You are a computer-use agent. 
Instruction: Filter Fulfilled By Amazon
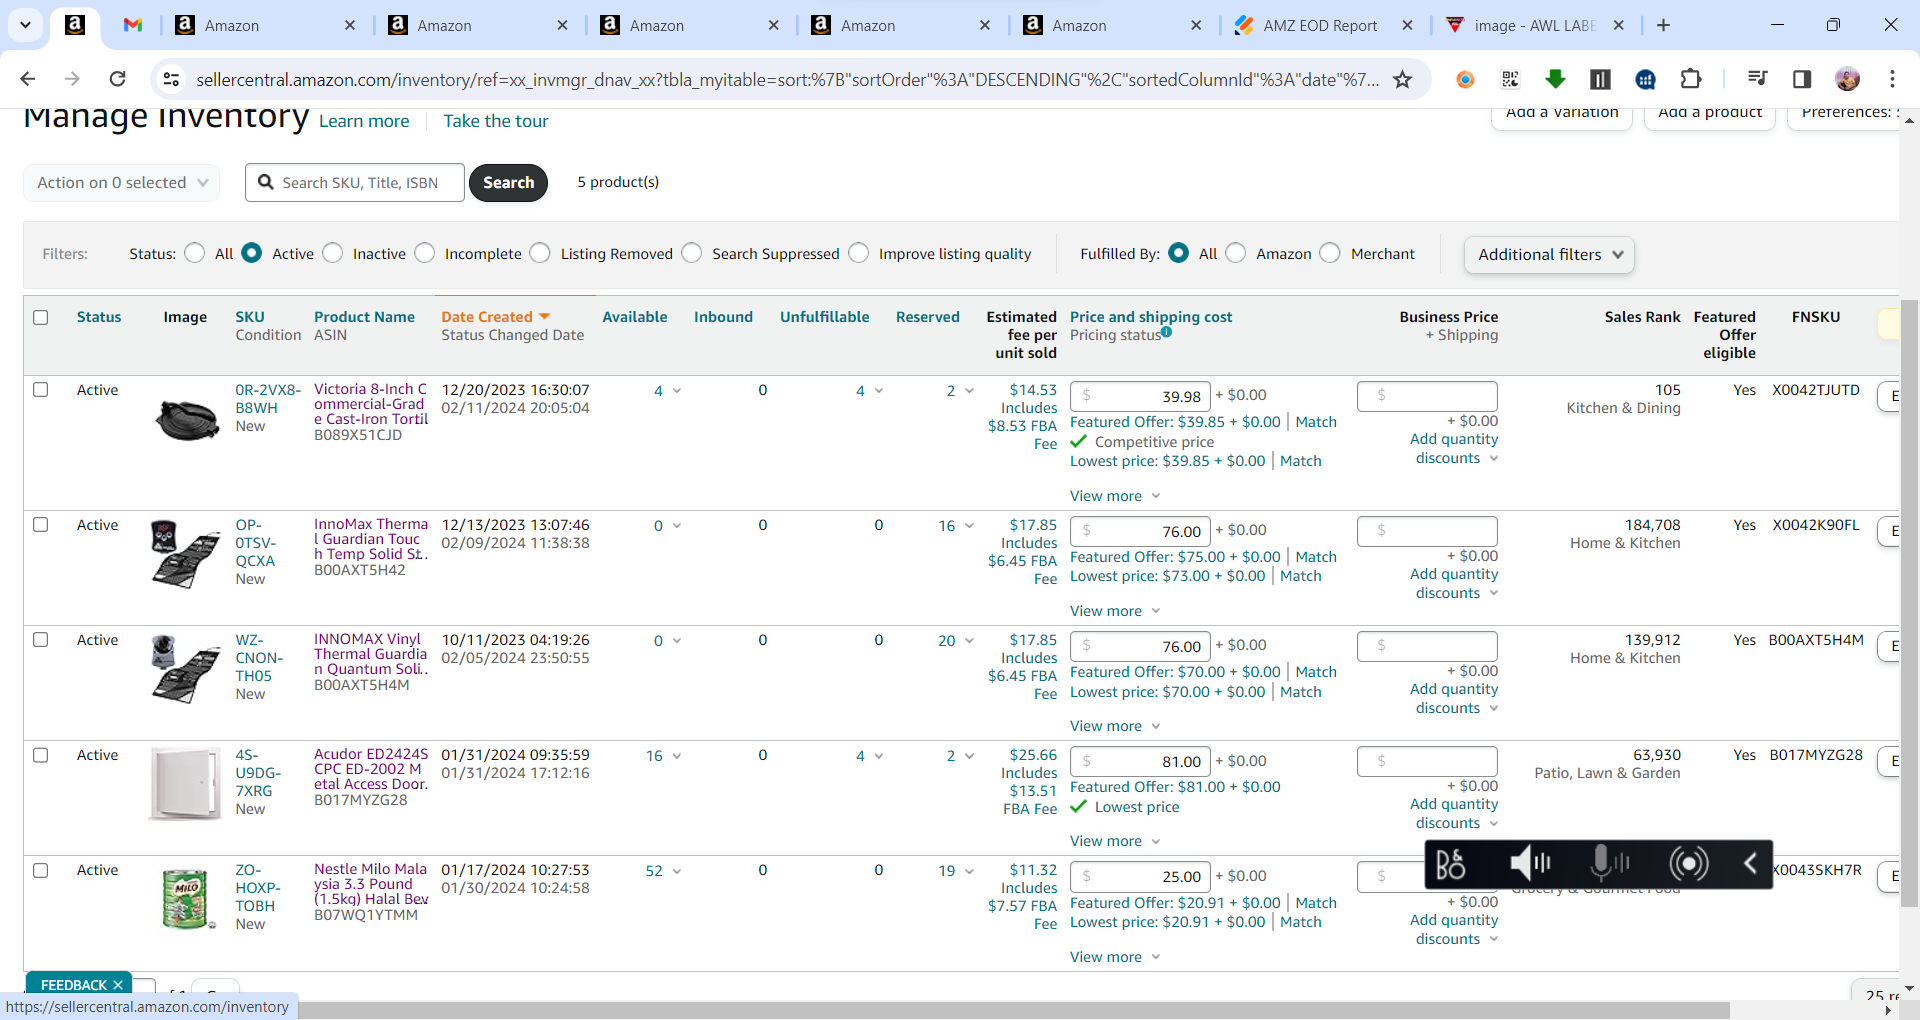(1236, 253)
